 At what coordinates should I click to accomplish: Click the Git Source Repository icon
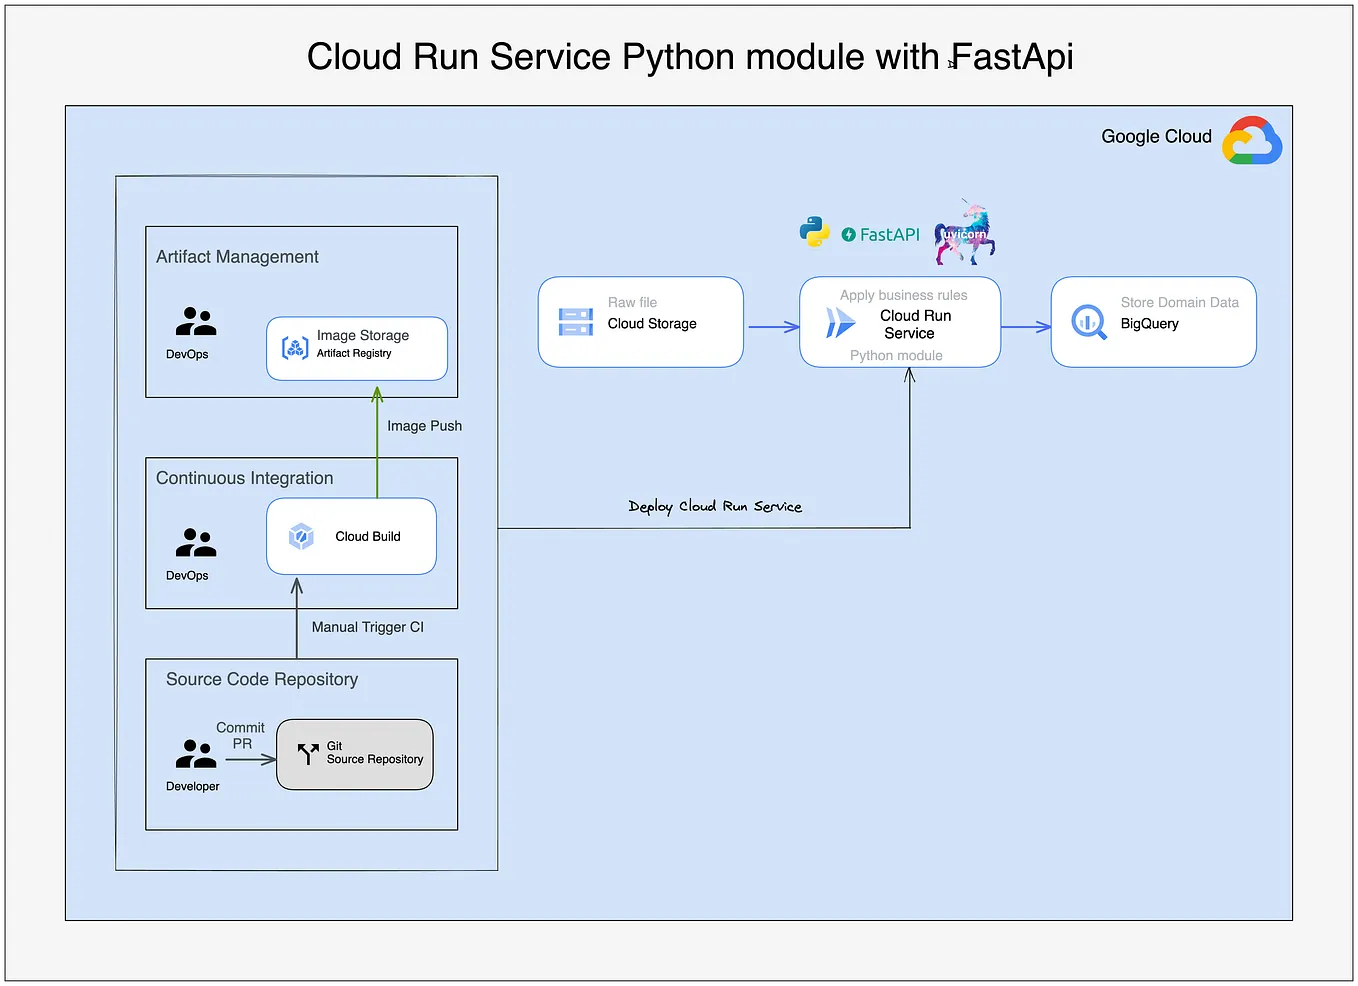[307, 754]
